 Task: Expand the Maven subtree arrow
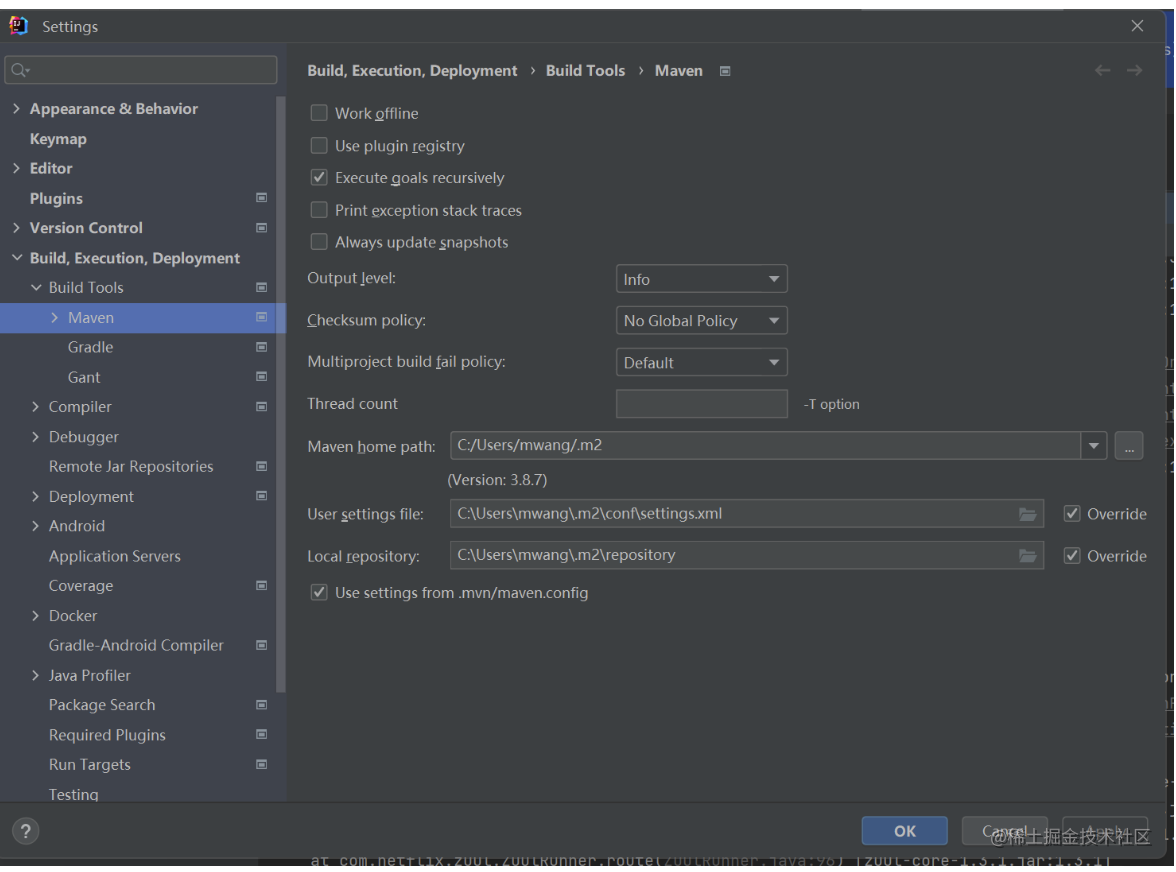pyautogui.click(x=55, y=318)
